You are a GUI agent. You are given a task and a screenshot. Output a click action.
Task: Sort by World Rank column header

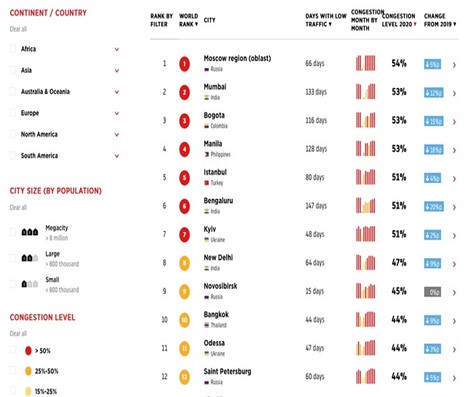pyautogui.click(x=189, y=20)
